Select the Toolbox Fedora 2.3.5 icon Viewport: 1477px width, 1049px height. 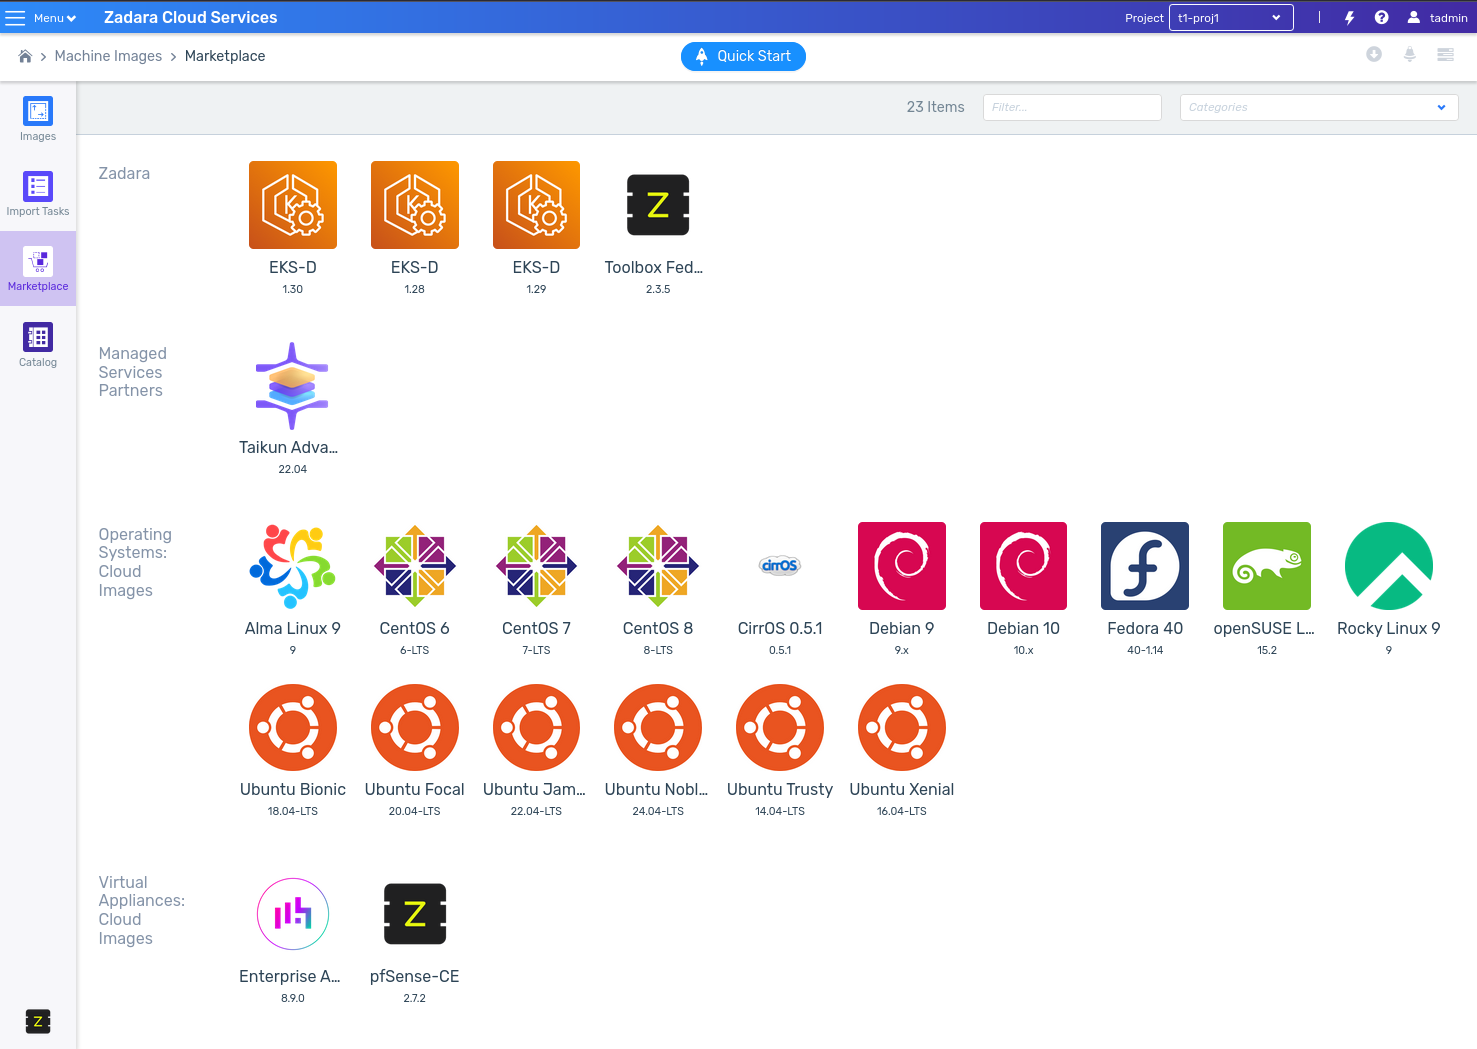click(658, 205)
